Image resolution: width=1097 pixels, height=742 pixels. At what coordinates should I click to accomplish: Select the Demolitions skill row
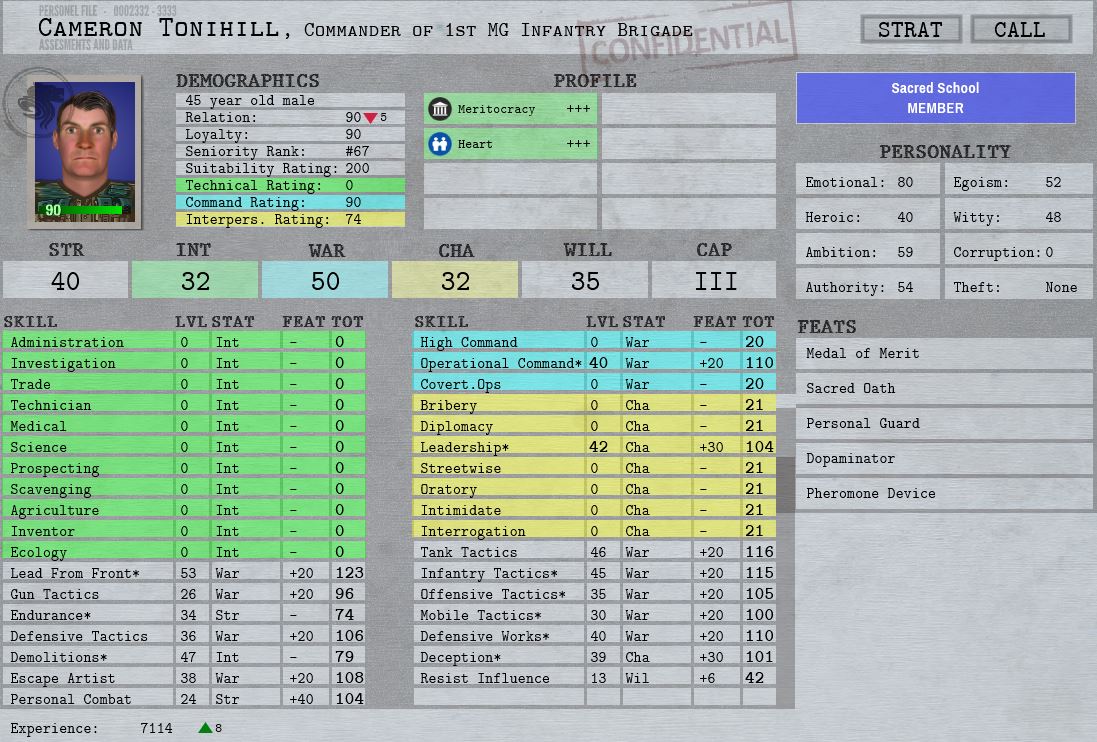[184, 657]
